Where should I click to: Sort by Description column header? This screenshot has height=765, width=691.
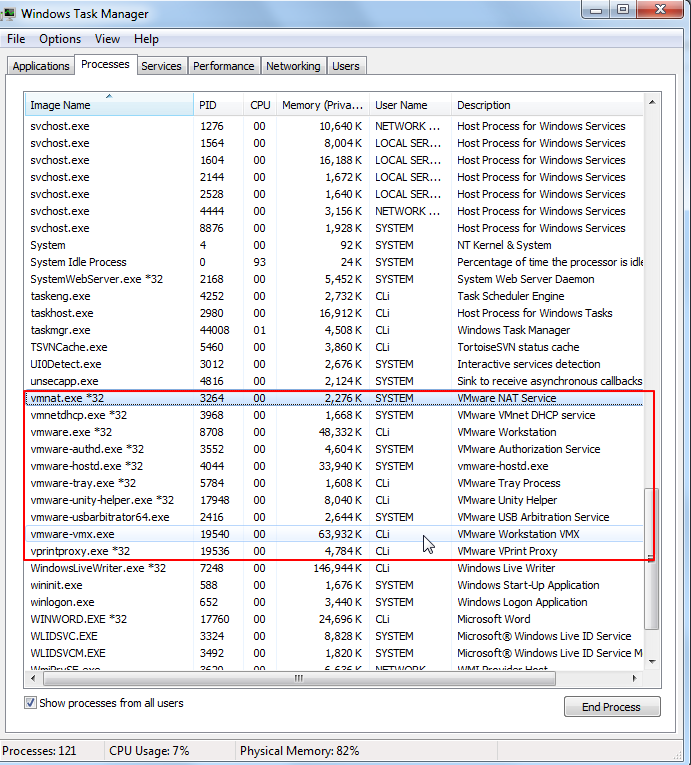pyautogui.click(x=547, y=105)
